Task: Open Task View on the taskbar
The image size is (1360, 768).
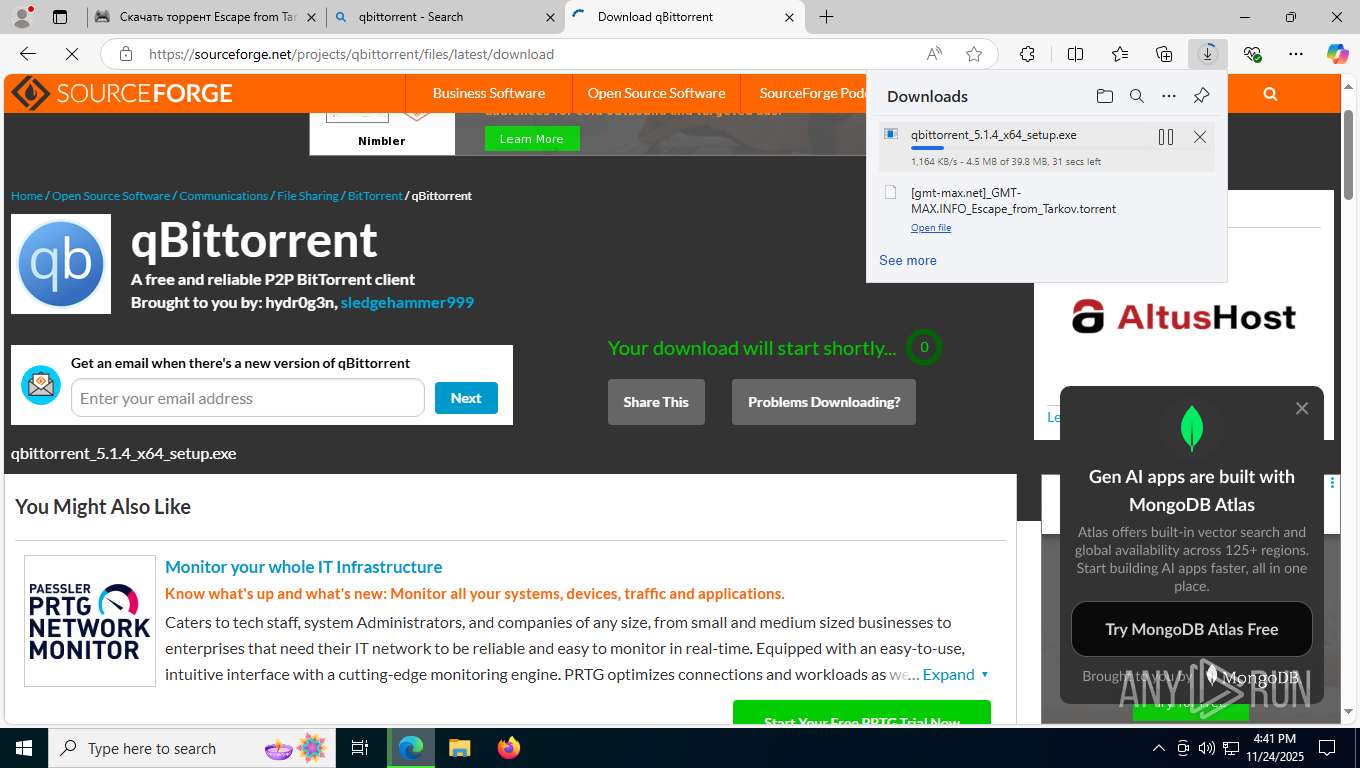Action: click(x=360, y=748)
